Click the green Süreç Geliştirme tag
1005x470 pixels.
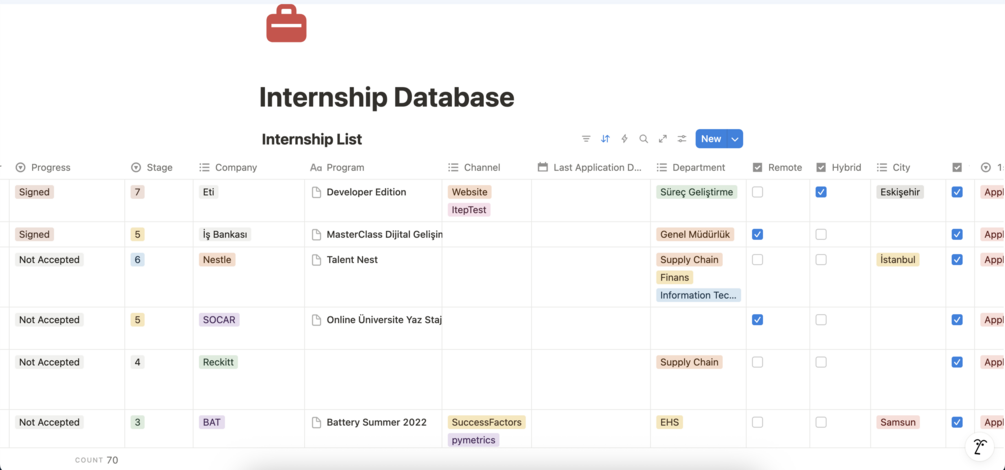(x=696, y=192)
